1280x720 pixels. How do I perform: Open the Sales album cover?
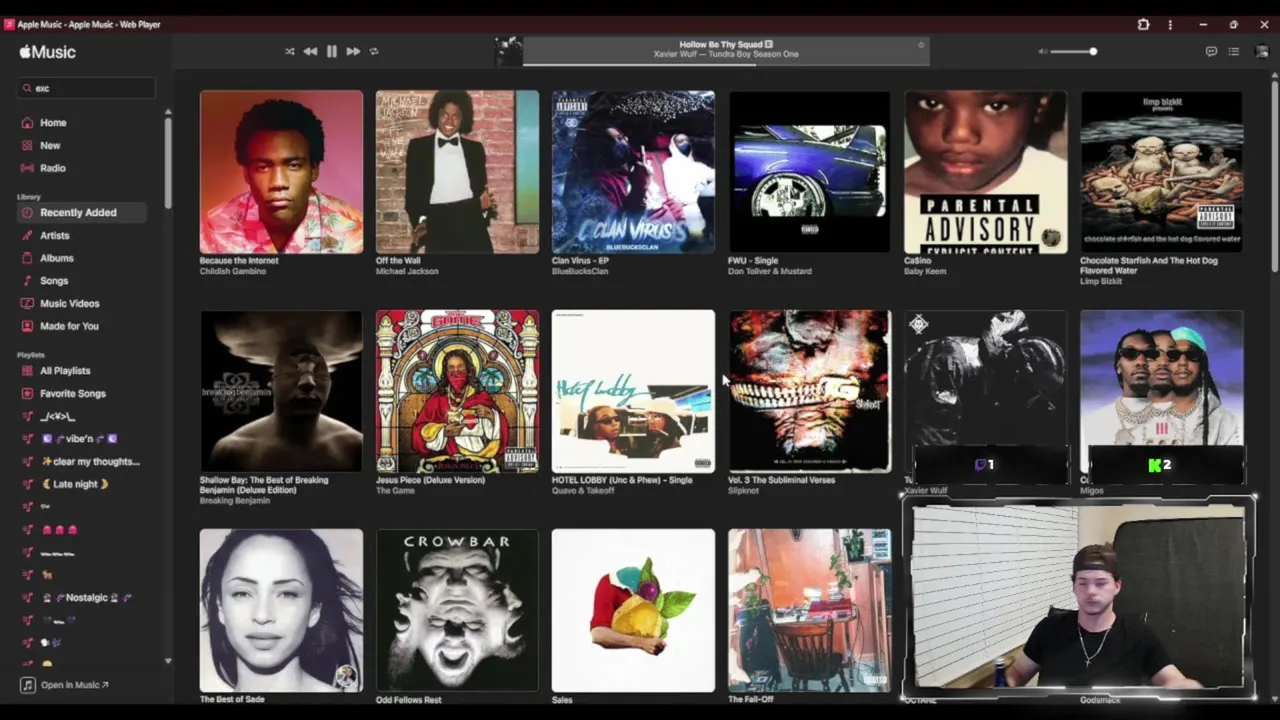coord(633,610)
